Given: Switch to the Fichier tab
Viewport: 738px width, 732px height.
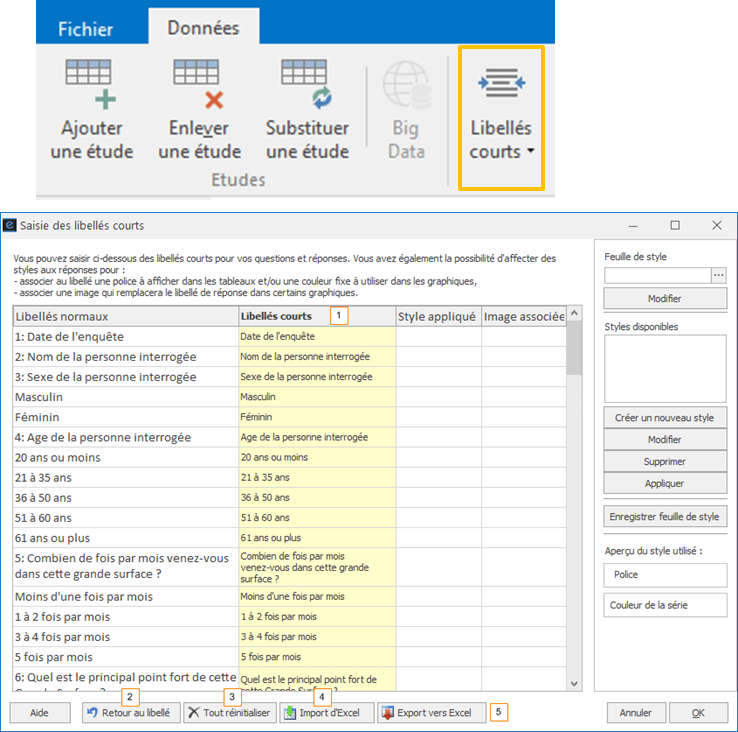Looking at the screenshot, I should (x=85, y=29).
